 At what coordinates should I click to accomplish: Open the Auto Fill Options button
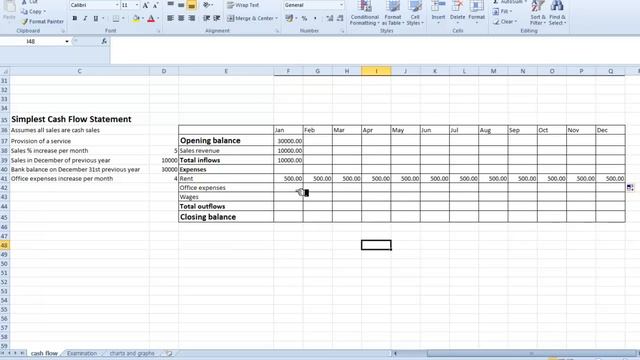(x=630, y=187)
